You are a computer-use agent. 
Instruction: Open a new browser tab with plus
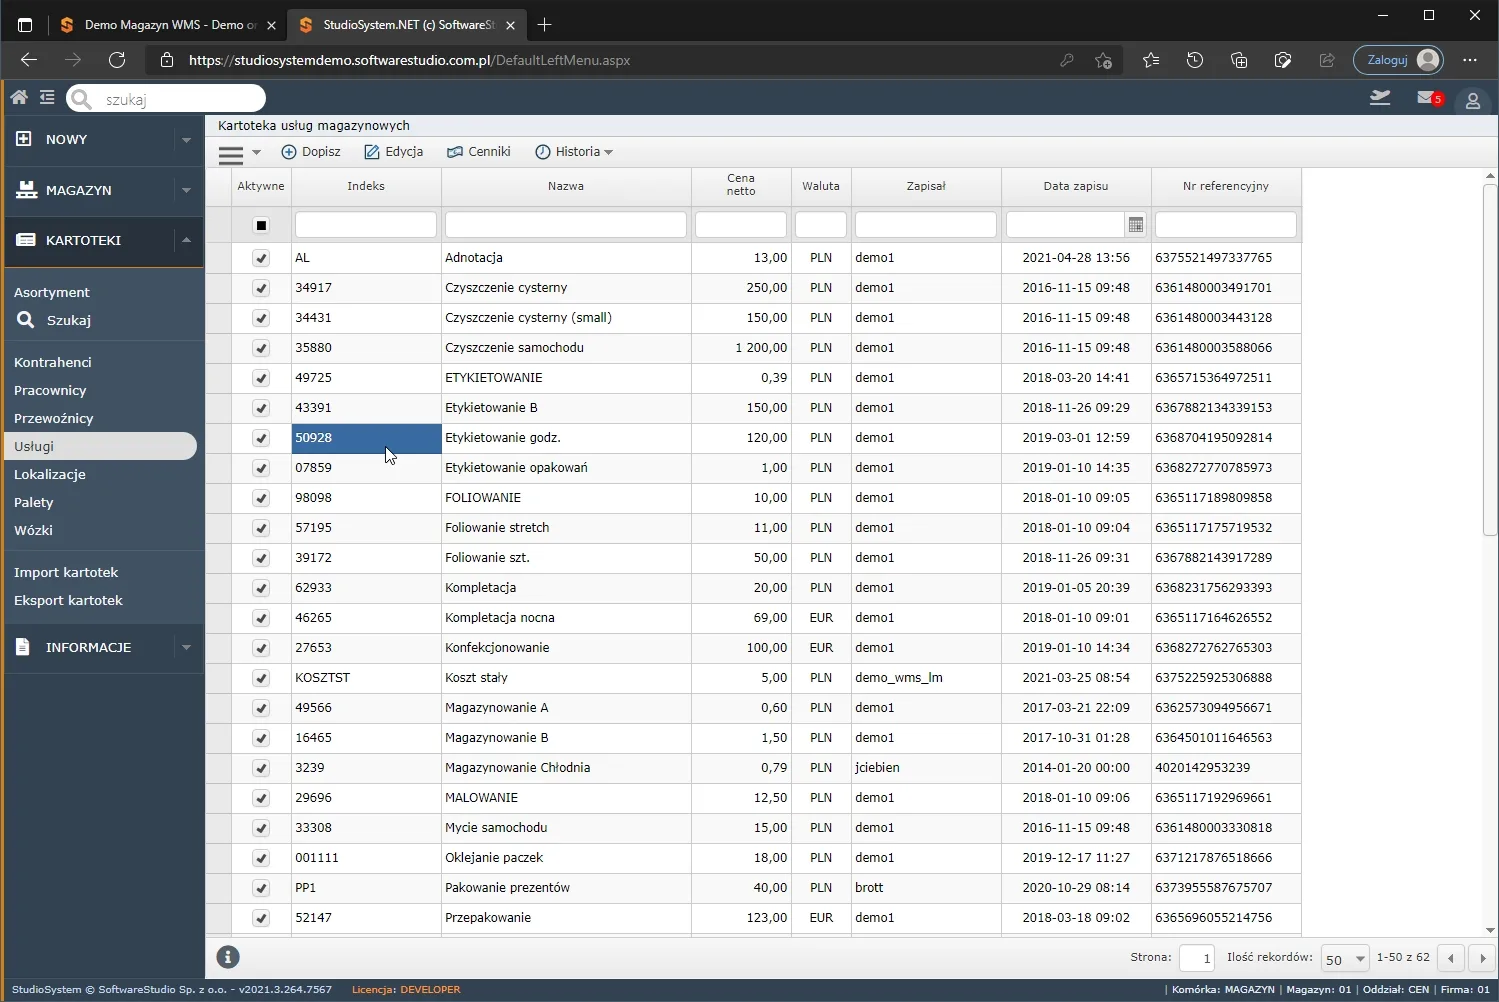(x=544, y=25)
